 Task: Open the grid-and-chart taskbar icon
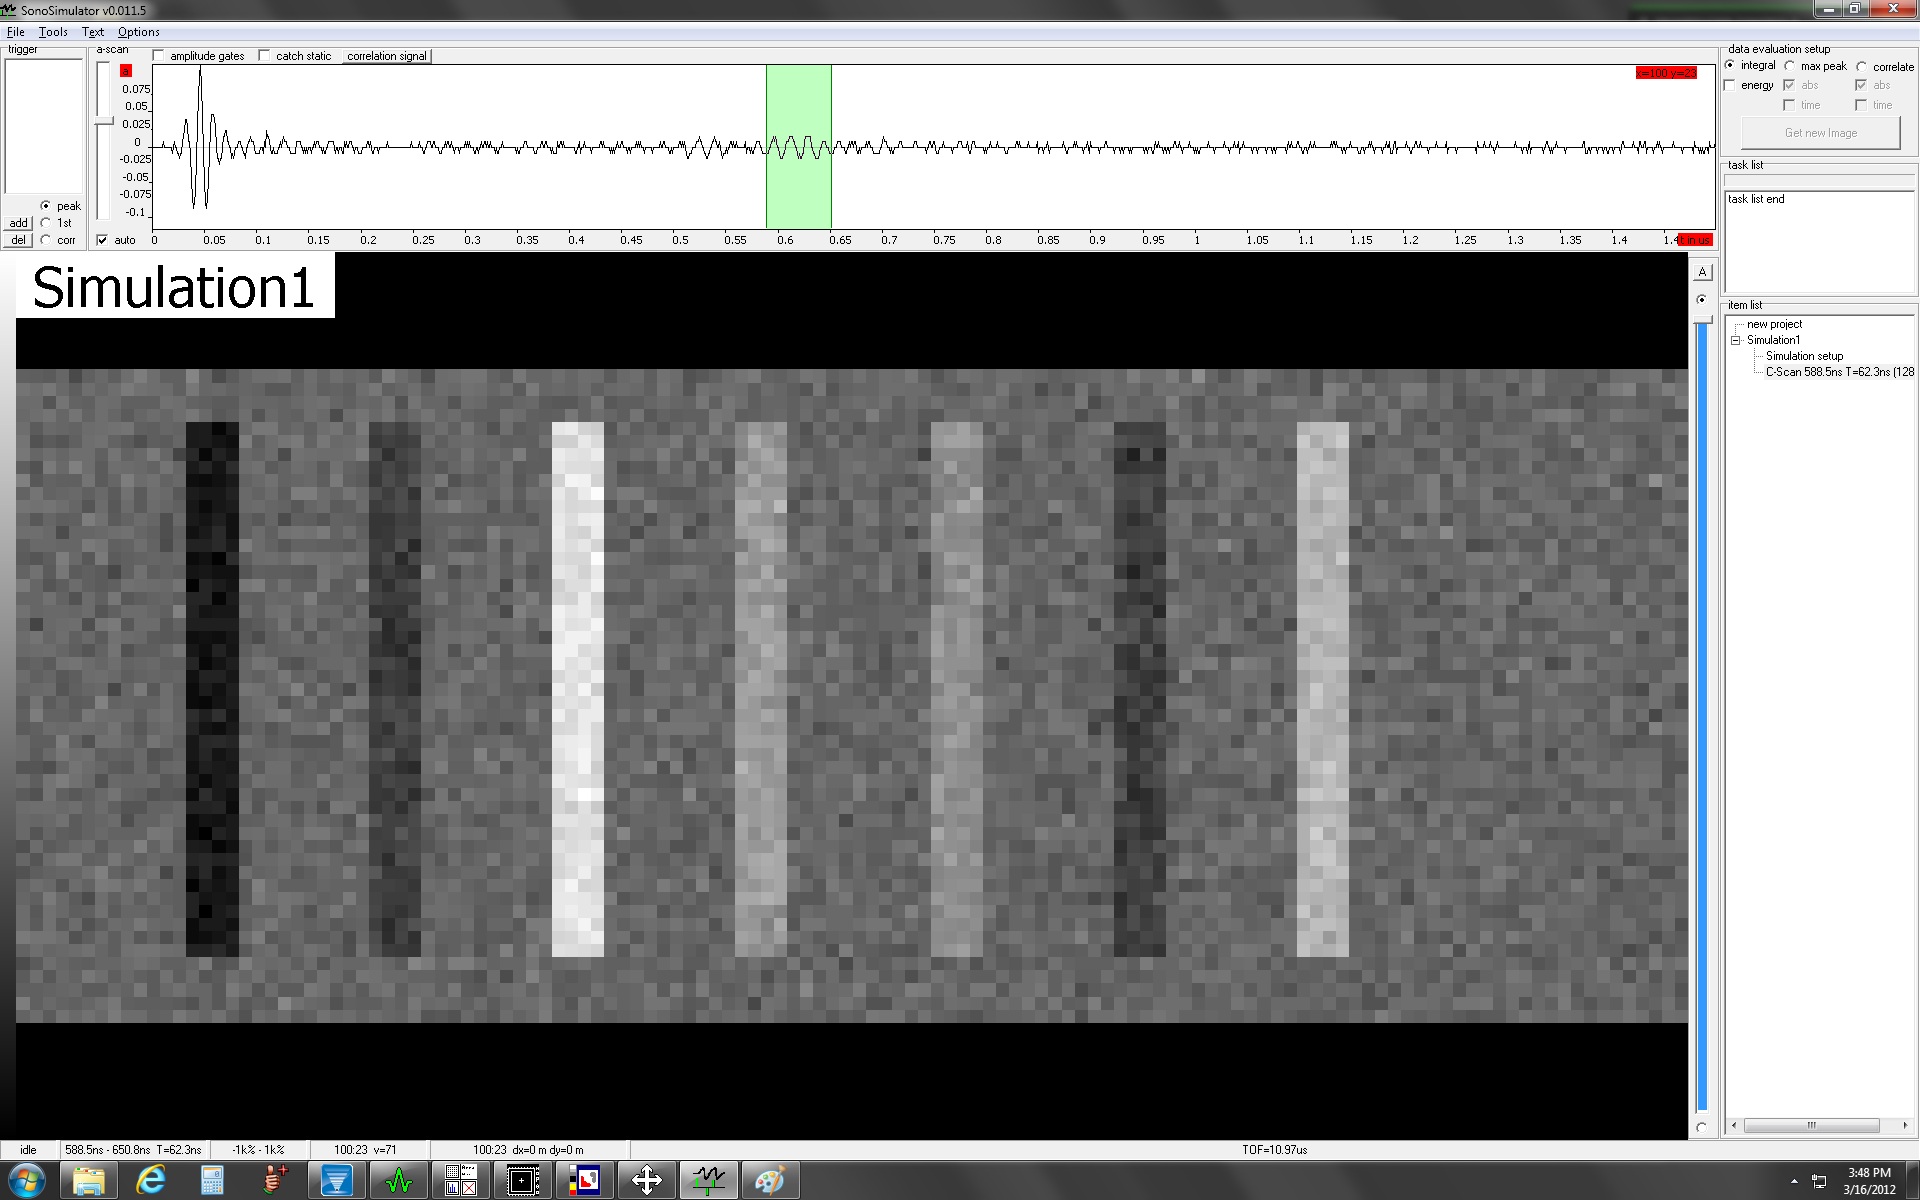460,1181
